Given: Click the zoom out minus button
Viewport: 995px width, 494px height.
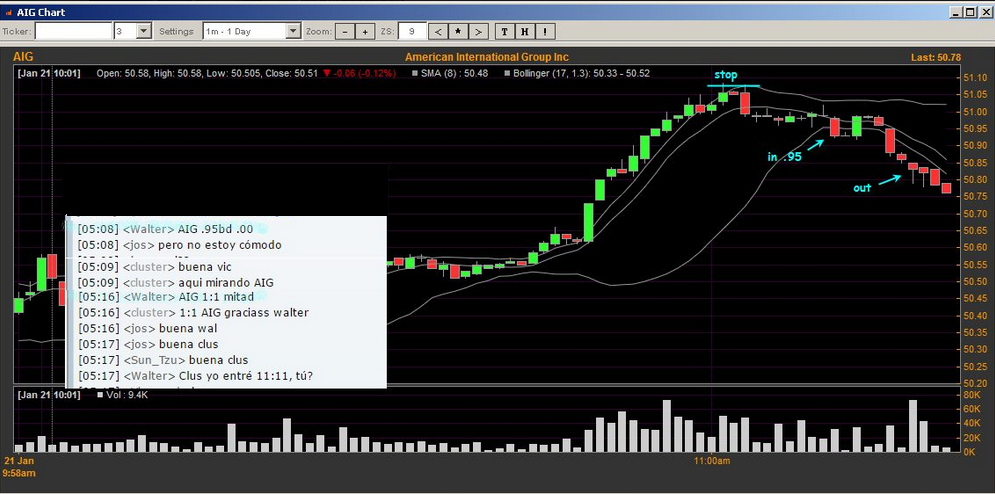Looking at the screenshot, I should pos(344,31).
